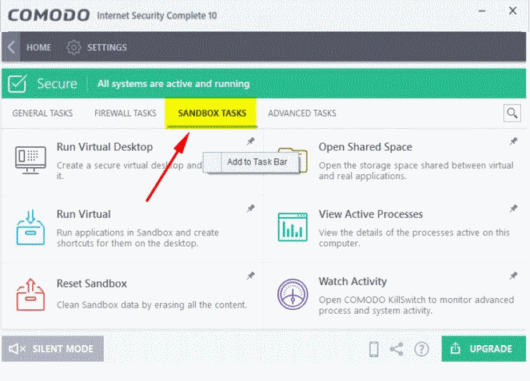Open the help question mark icon

(x=421, y=349)
